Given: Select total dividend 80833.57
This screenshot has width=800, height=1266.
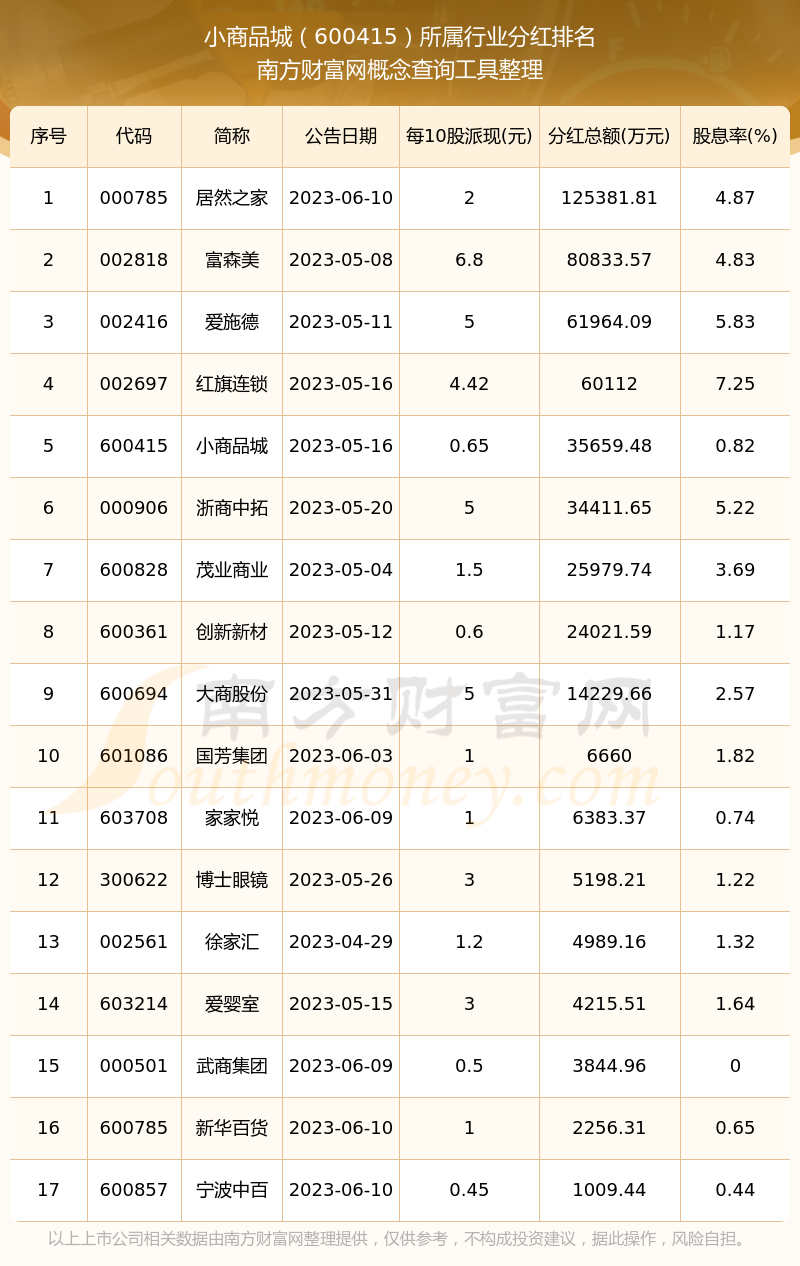Looking at the screenshot, I should tap(610, 260).
